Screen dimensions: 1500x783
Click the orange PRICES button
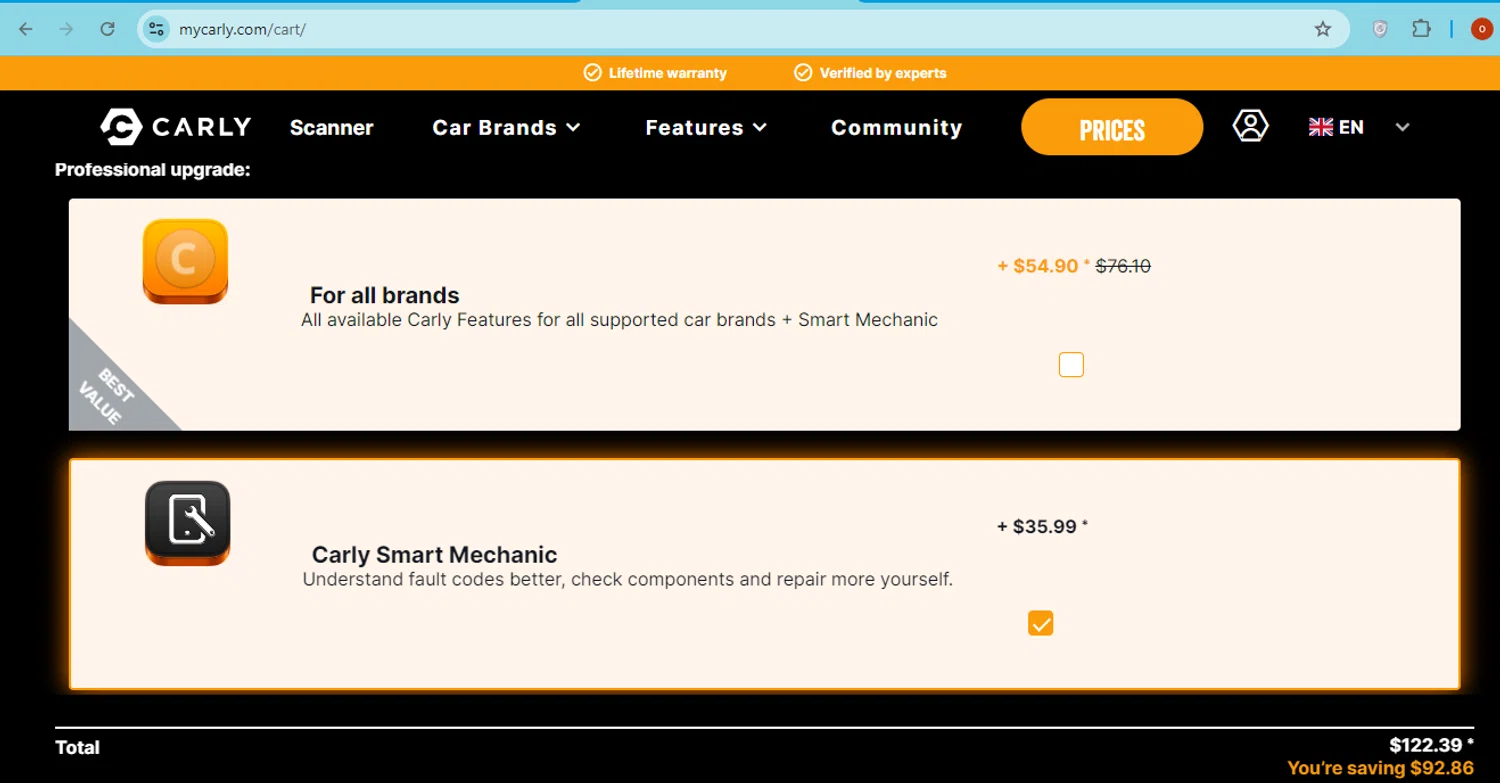pos(1112,127)
